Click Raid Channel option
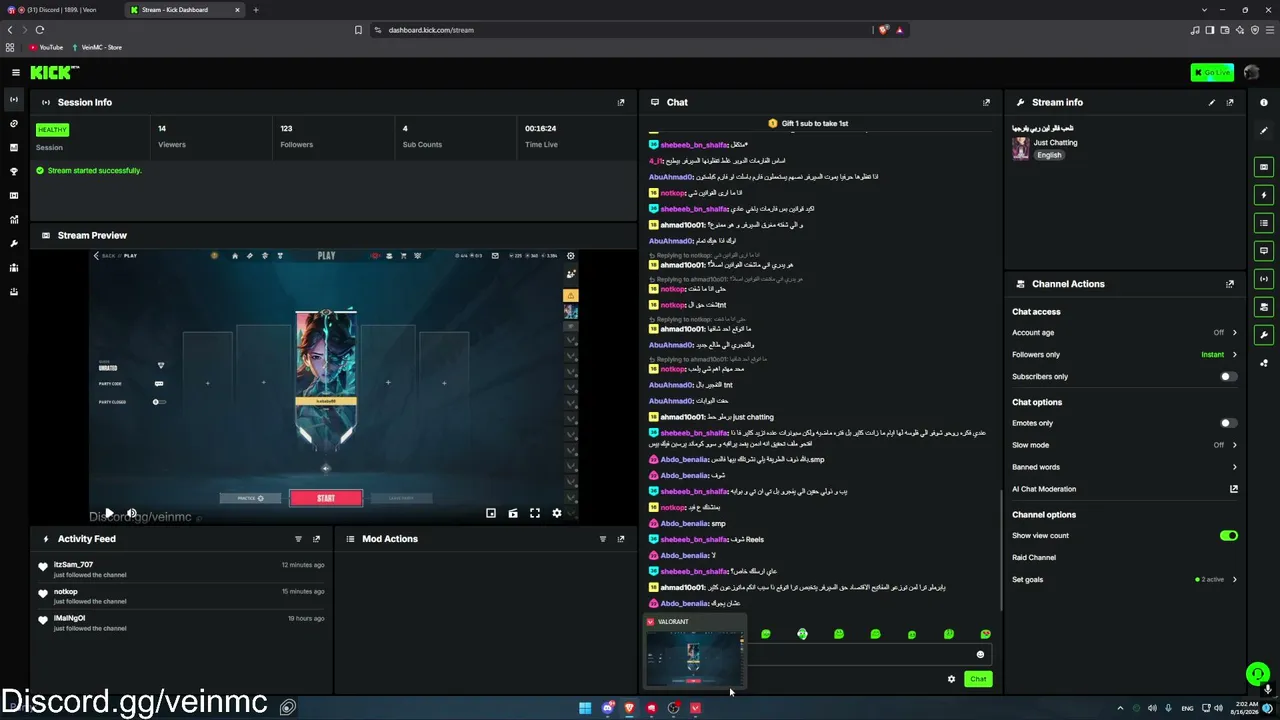1280x720 pixels. (x=1034, y=558)
